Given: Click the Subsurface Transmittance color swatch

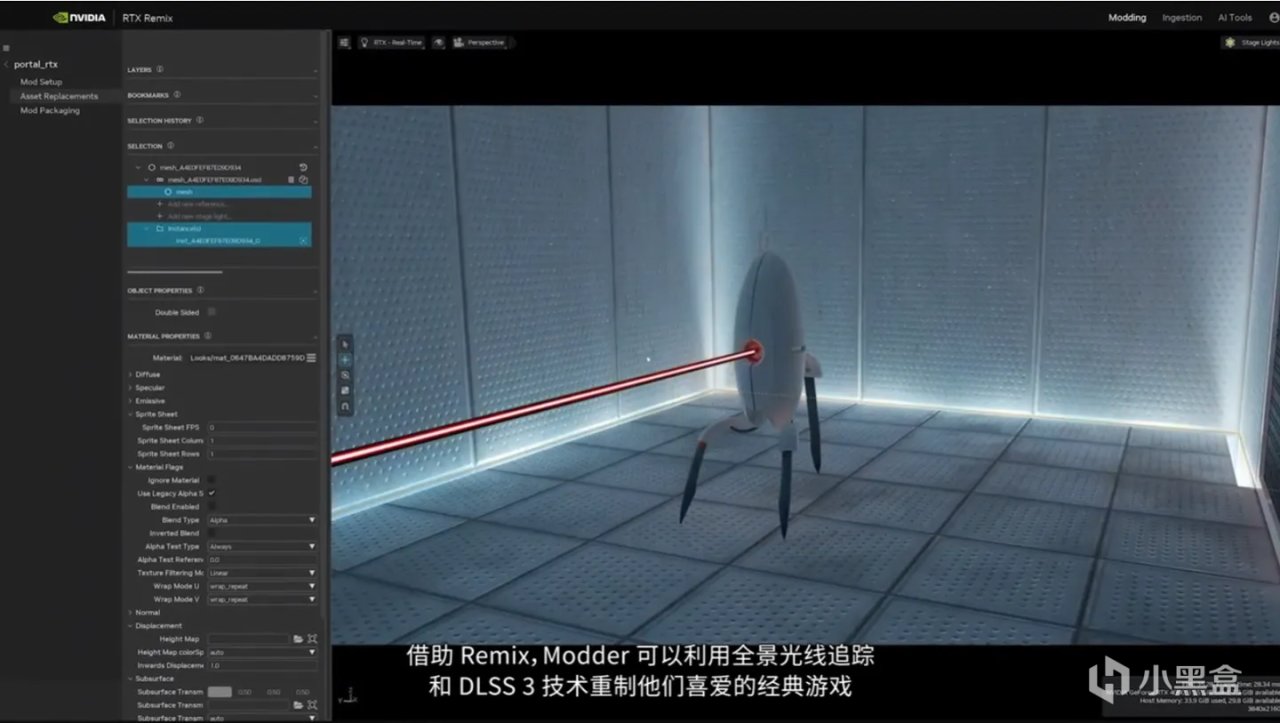Looking at the screenshot, I should (219, 692).
